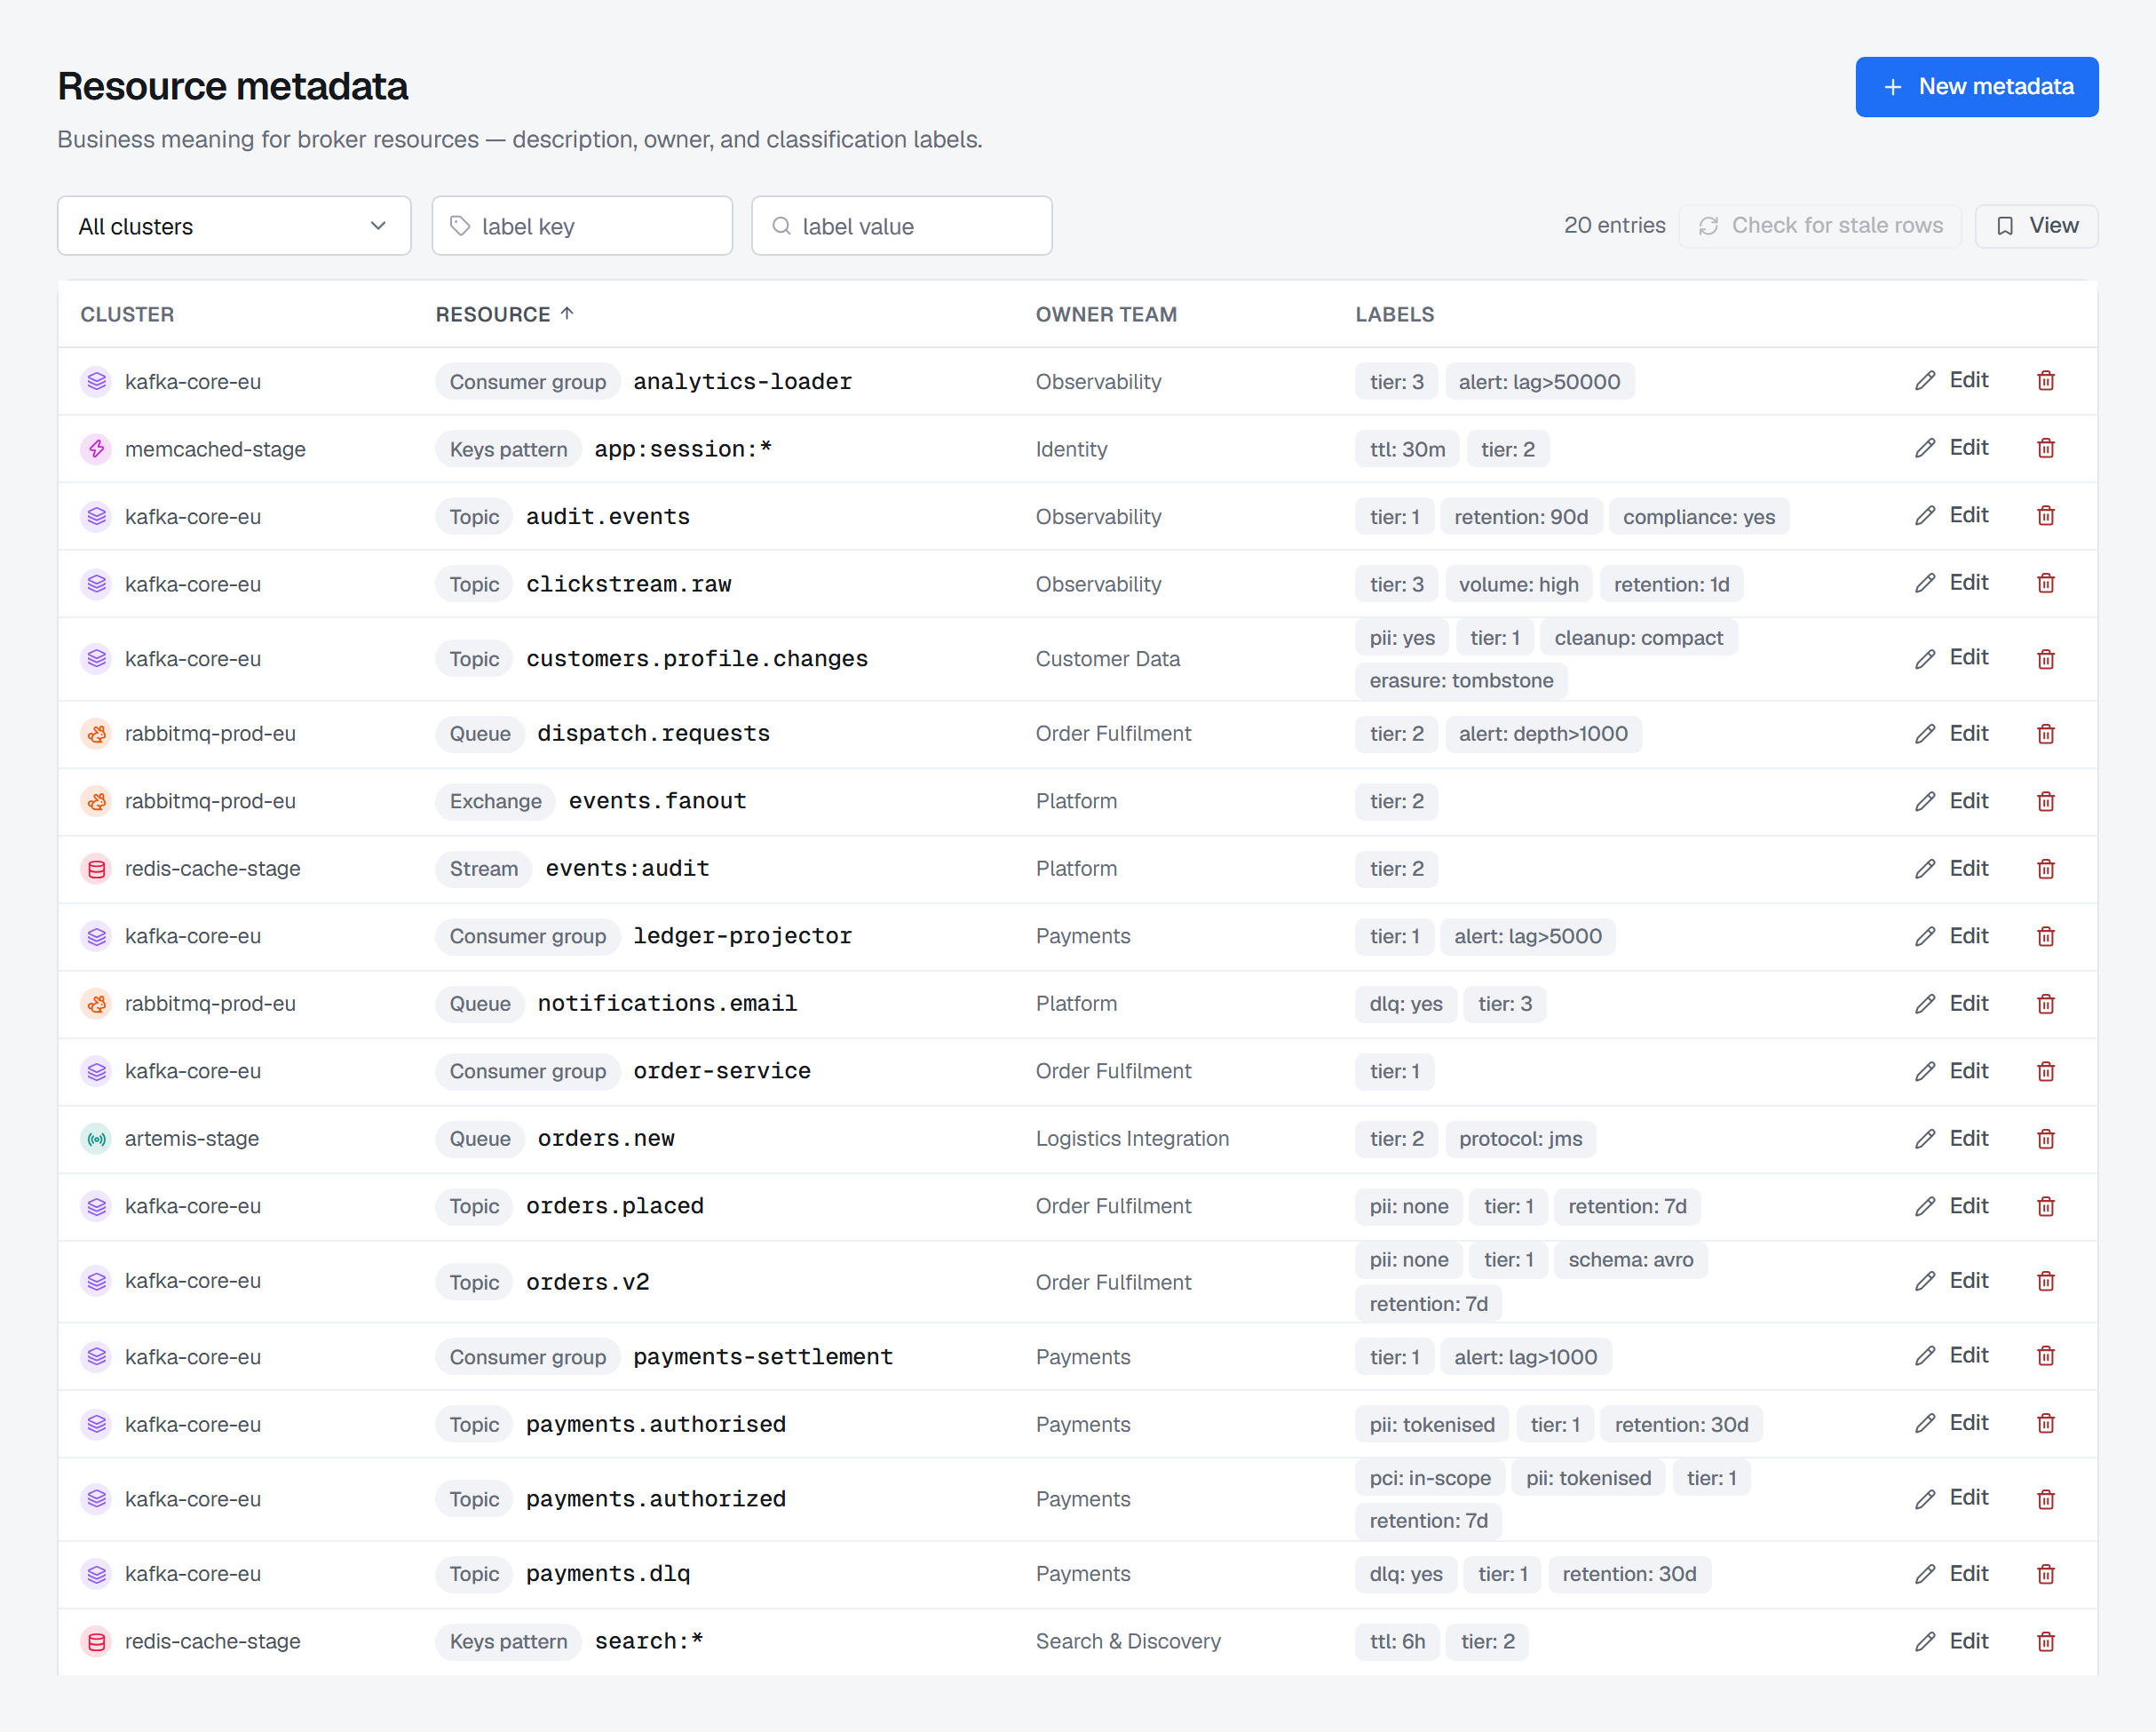Screen dimensions: 2156x1732
Task: Delete payments.authorised via trash icon
Action: (2045, 1424)
